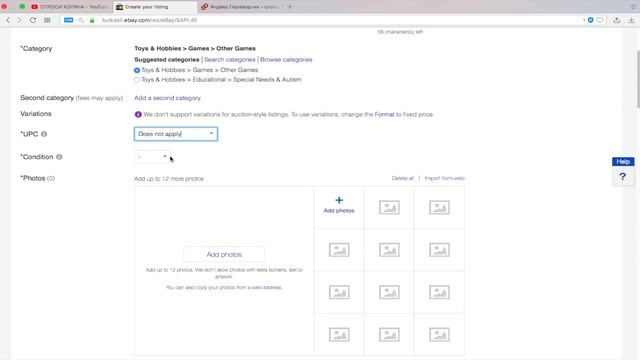This screenshot has height=360, width=640.
Task: Click the purple info icon beside Variations message
Action: [x=138, y=114]
